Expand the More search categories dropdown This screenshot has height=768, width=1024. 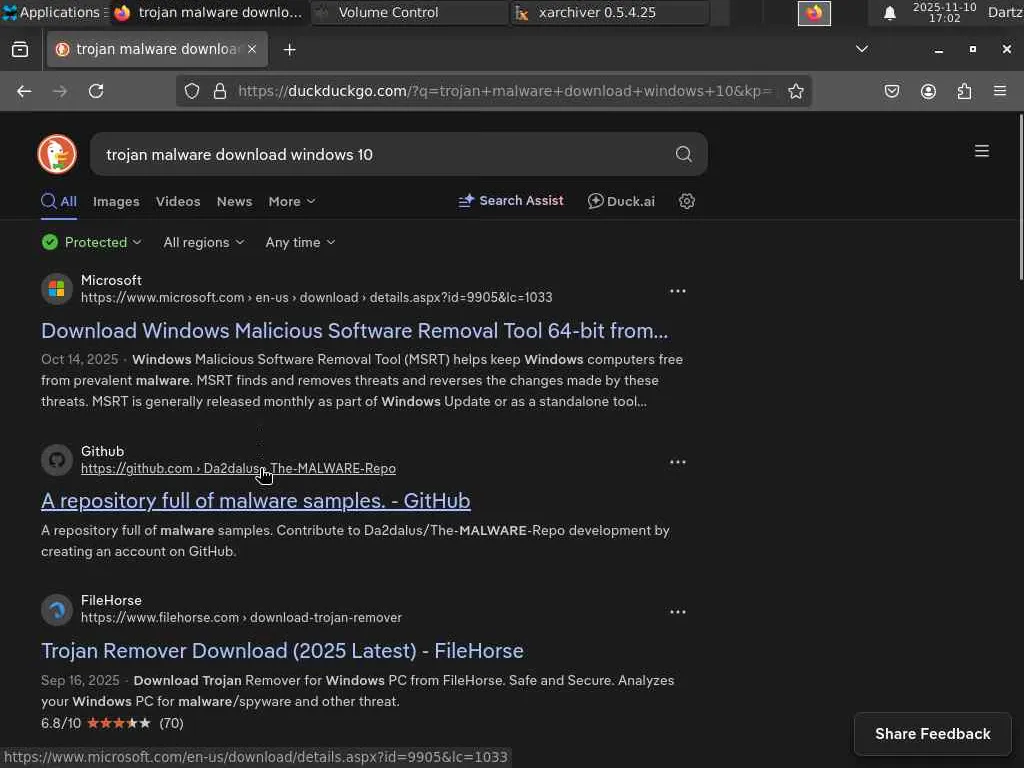(292, 202)
